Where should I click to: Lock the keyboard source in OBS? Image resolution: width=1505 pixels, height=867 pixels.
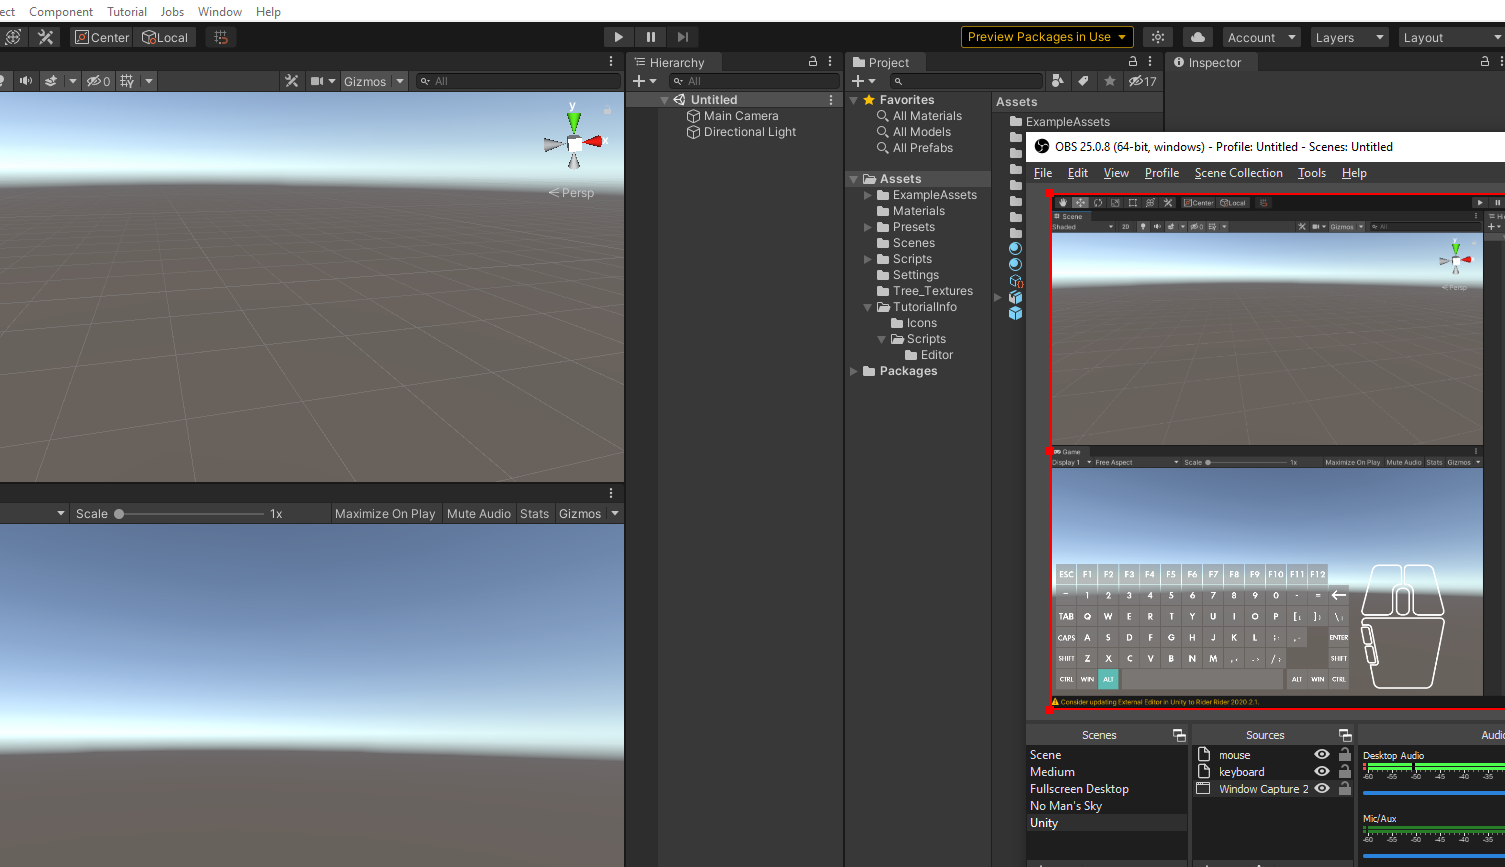click(1344, 771)
